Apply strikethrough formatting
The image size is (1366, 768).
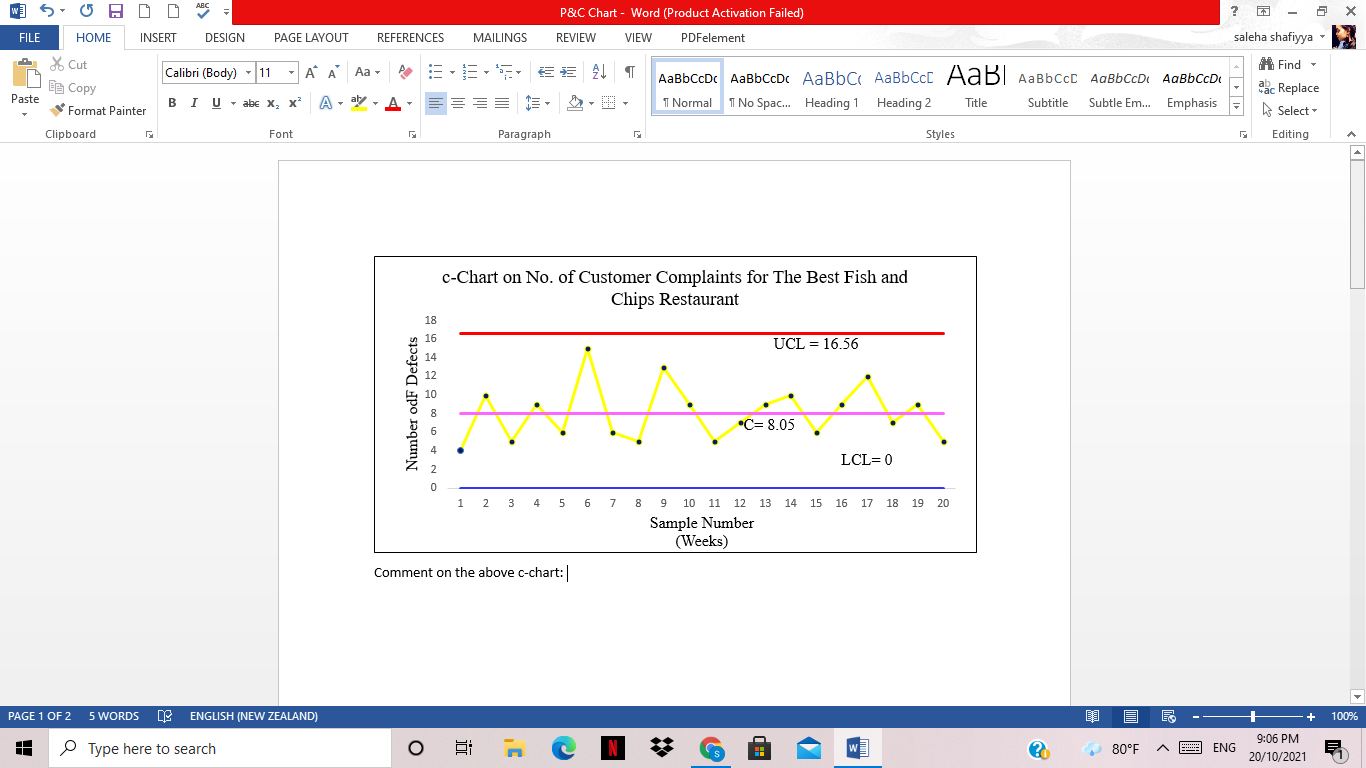pyautogui.click(x=250, y=103)
